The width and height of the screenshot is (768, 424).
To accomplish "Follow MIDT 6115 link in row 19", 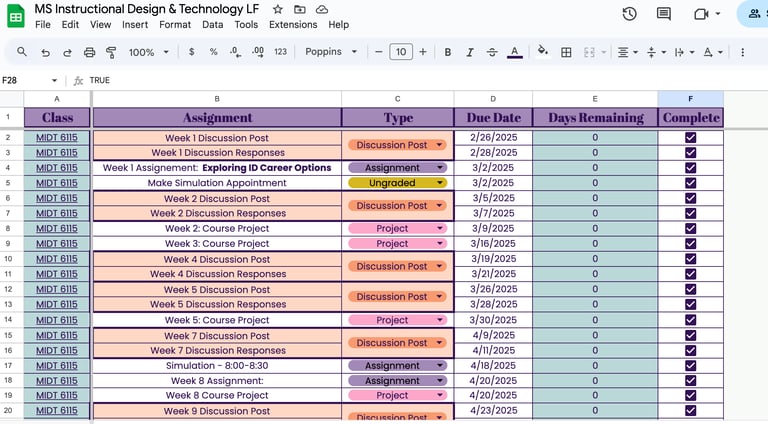I will (x=57, y=396).
